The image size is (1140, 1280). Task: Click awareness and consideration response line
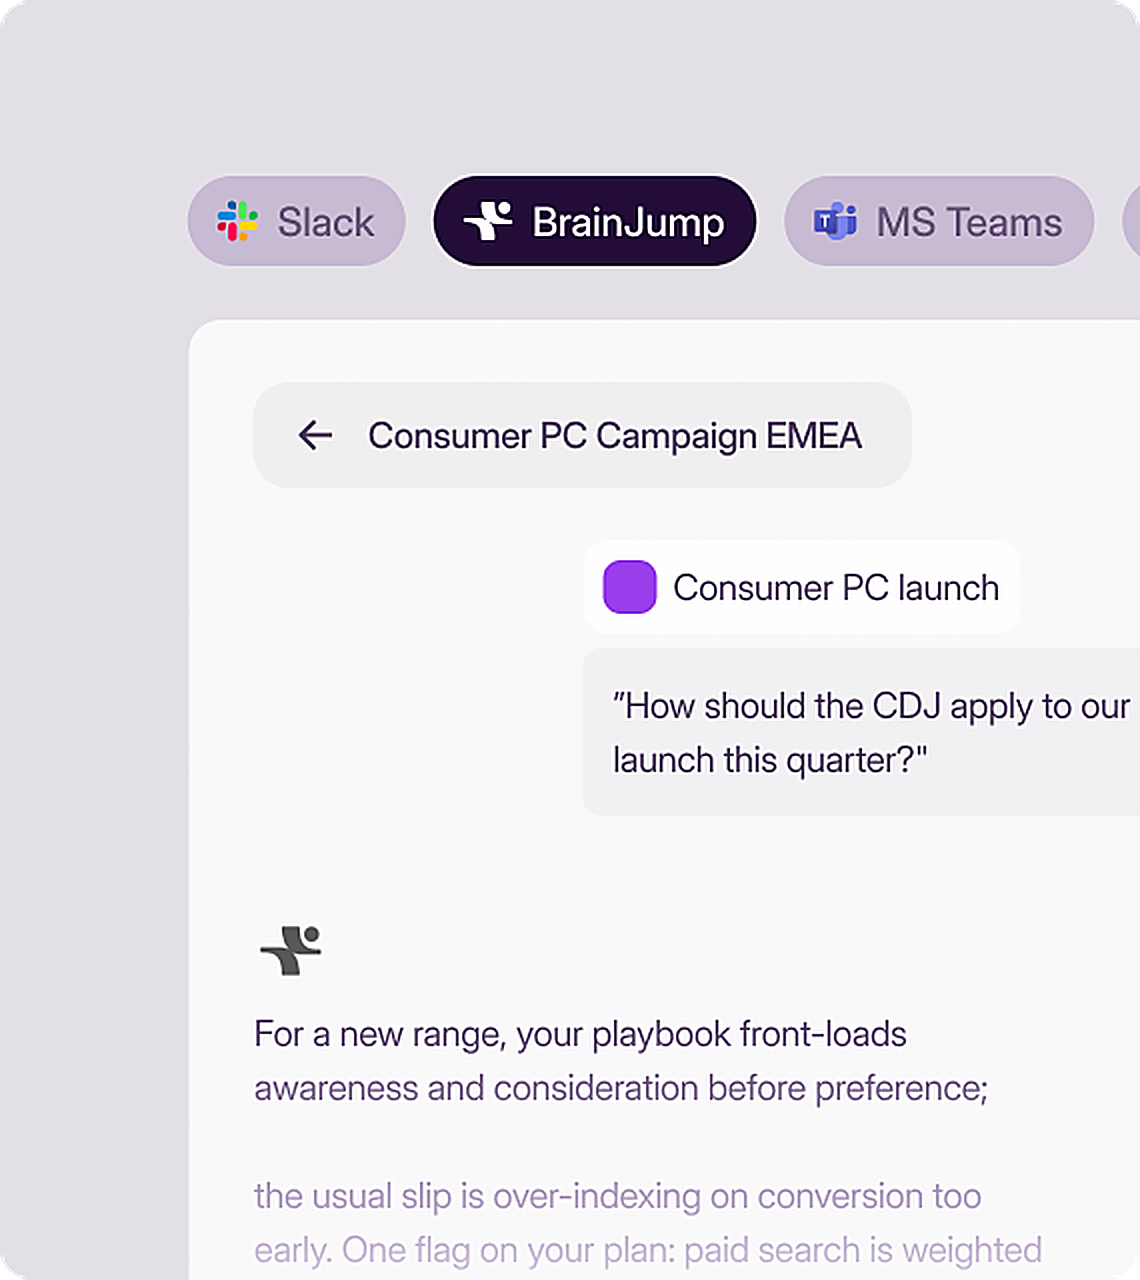(x=621, y=1088)
